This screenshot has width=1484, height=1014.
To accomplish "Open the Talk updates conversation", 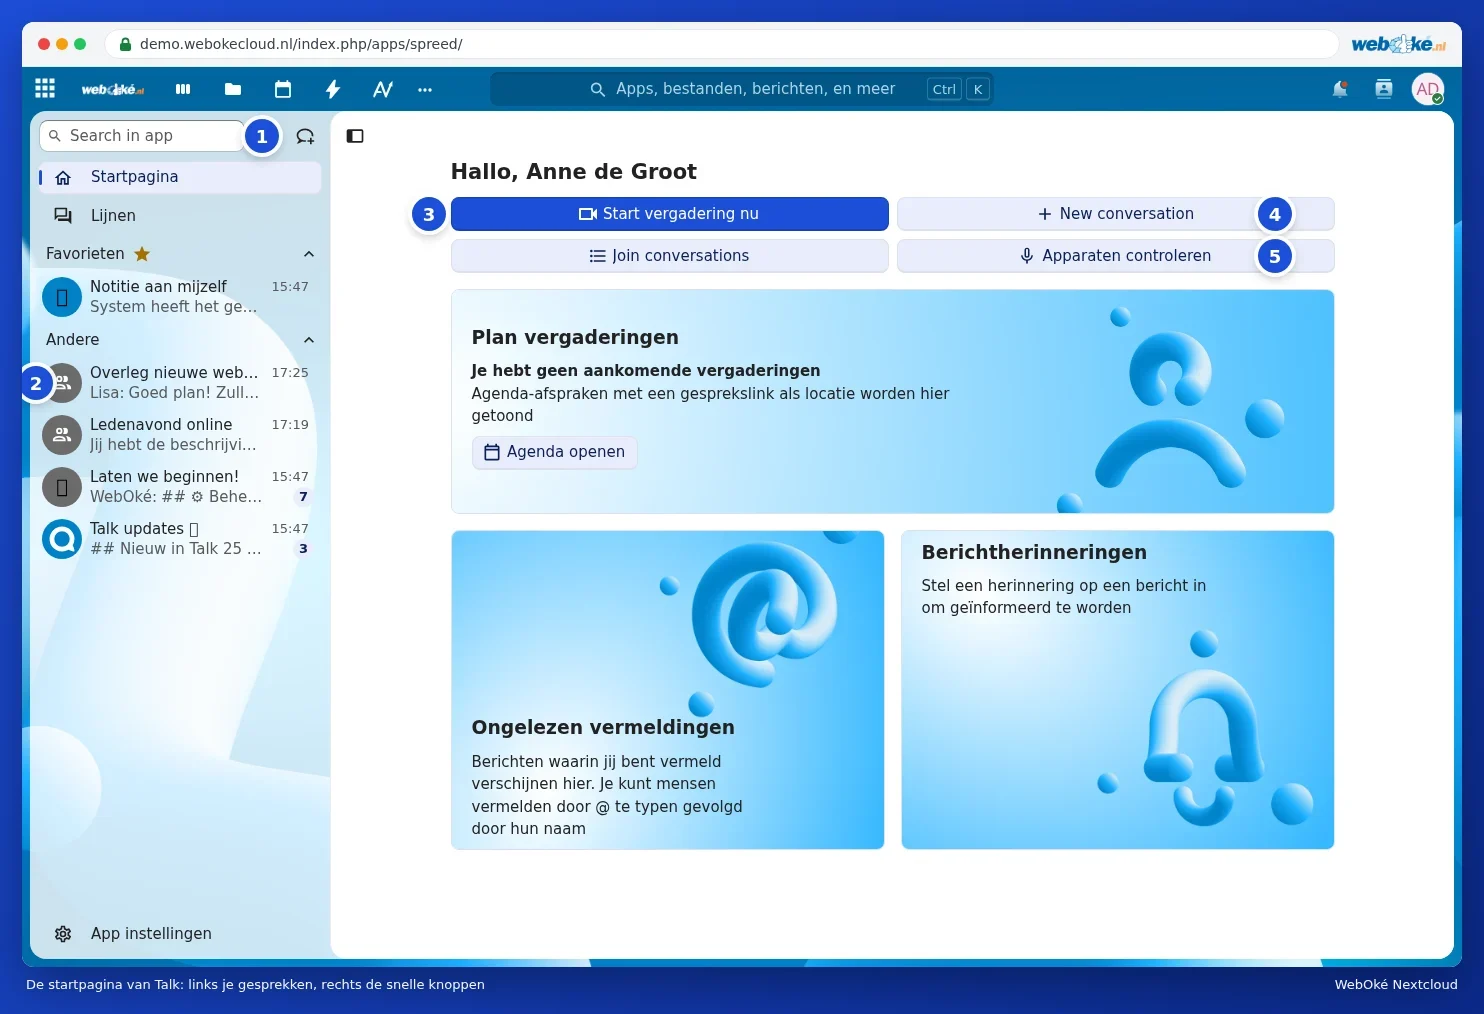I will pos(180,539).
